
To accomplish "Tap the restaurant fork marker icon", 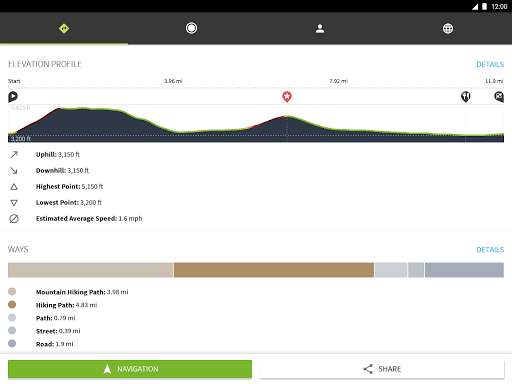I will coord(466,97).
